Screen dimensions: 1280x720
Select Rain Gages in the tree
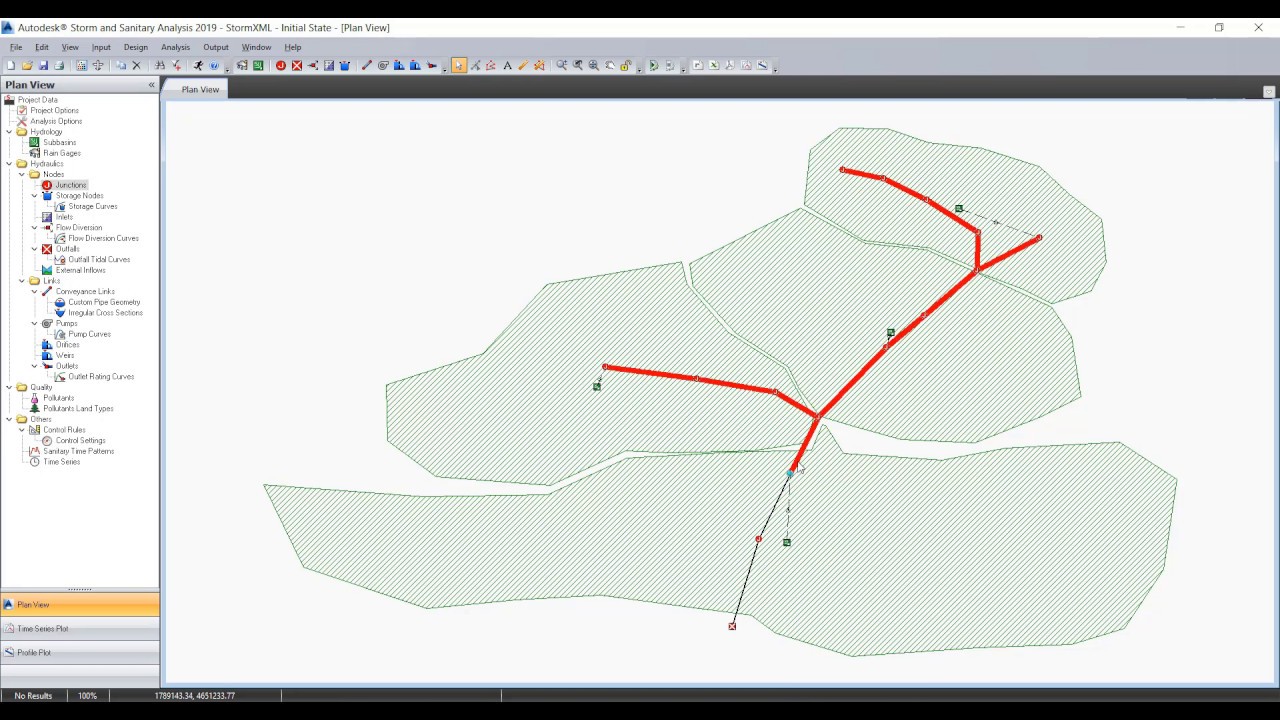coord(62,153)
